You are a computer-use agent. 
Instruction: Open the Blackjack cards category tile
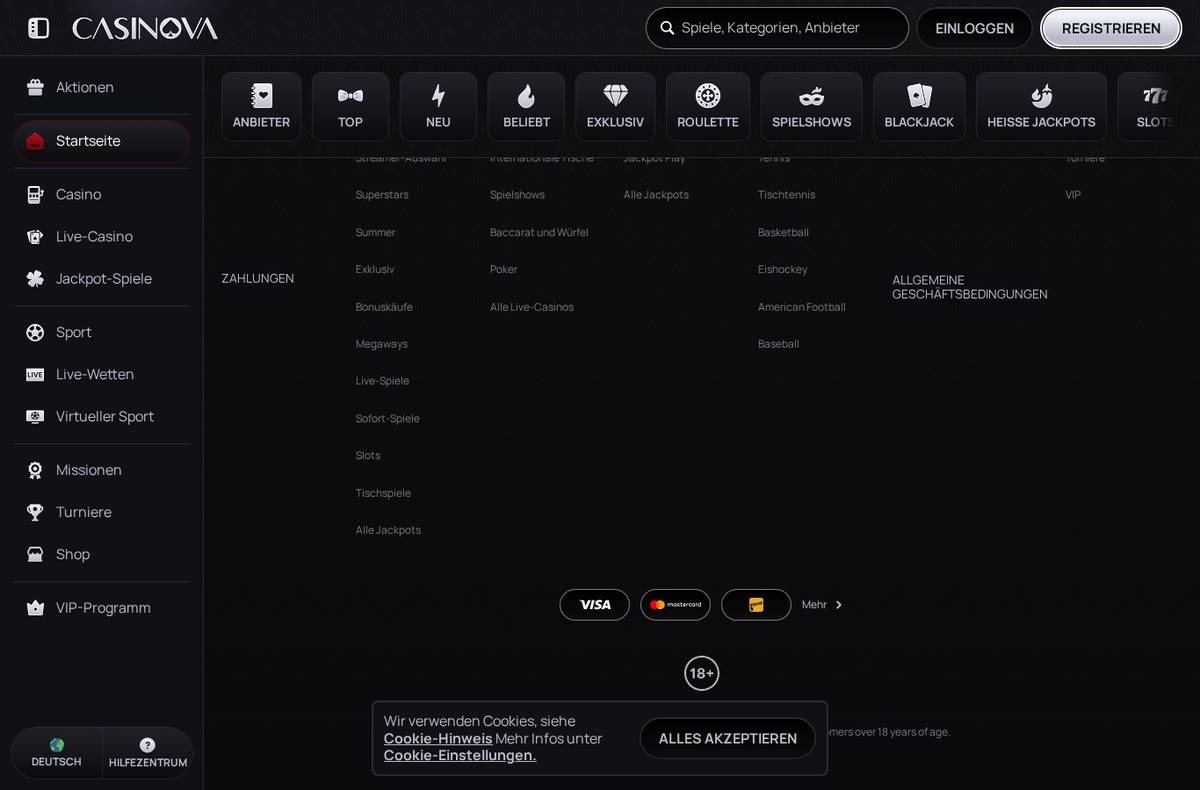coord(919,106)
